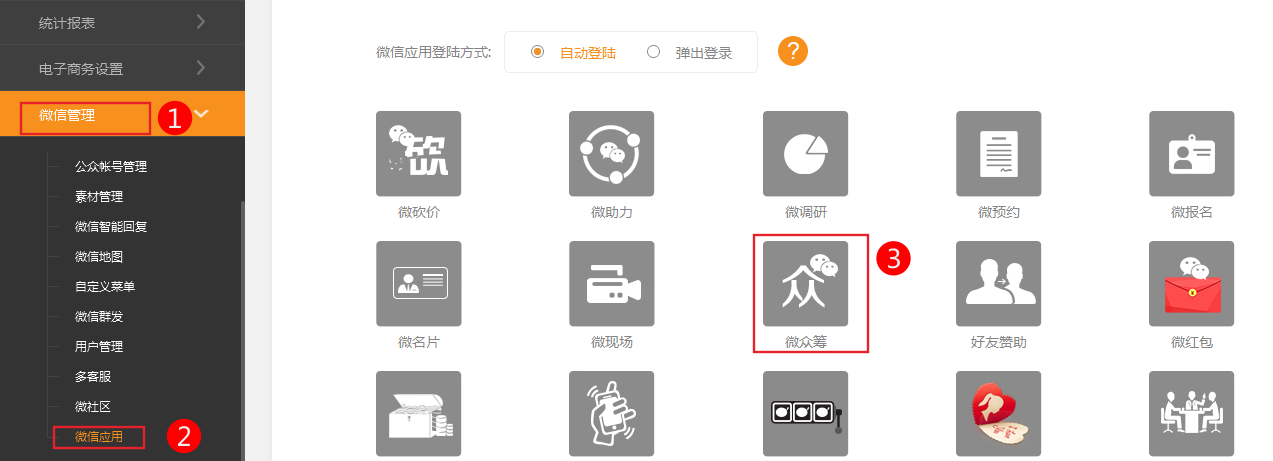The image size is (1273, 461).
Task: Expand the 统计报表 menu section
Action: [122, 21]
